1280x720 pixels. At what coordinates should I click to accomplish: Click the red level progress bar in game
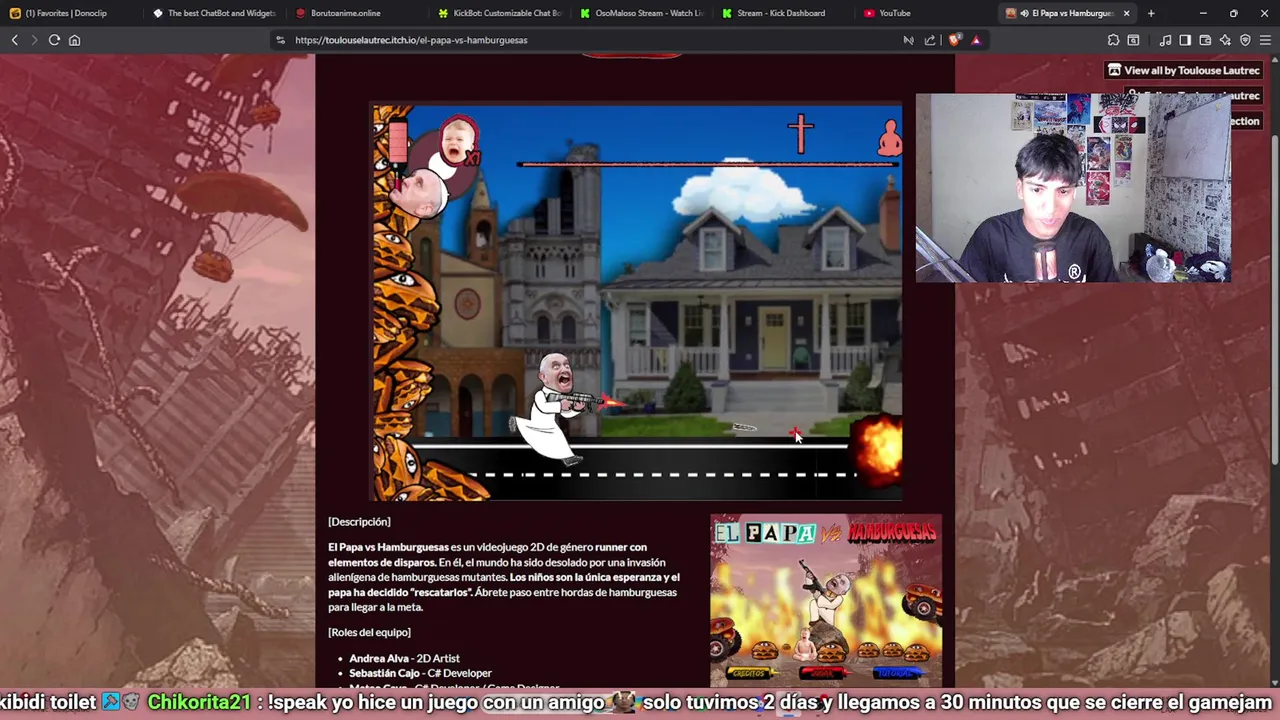coord(708,164)
